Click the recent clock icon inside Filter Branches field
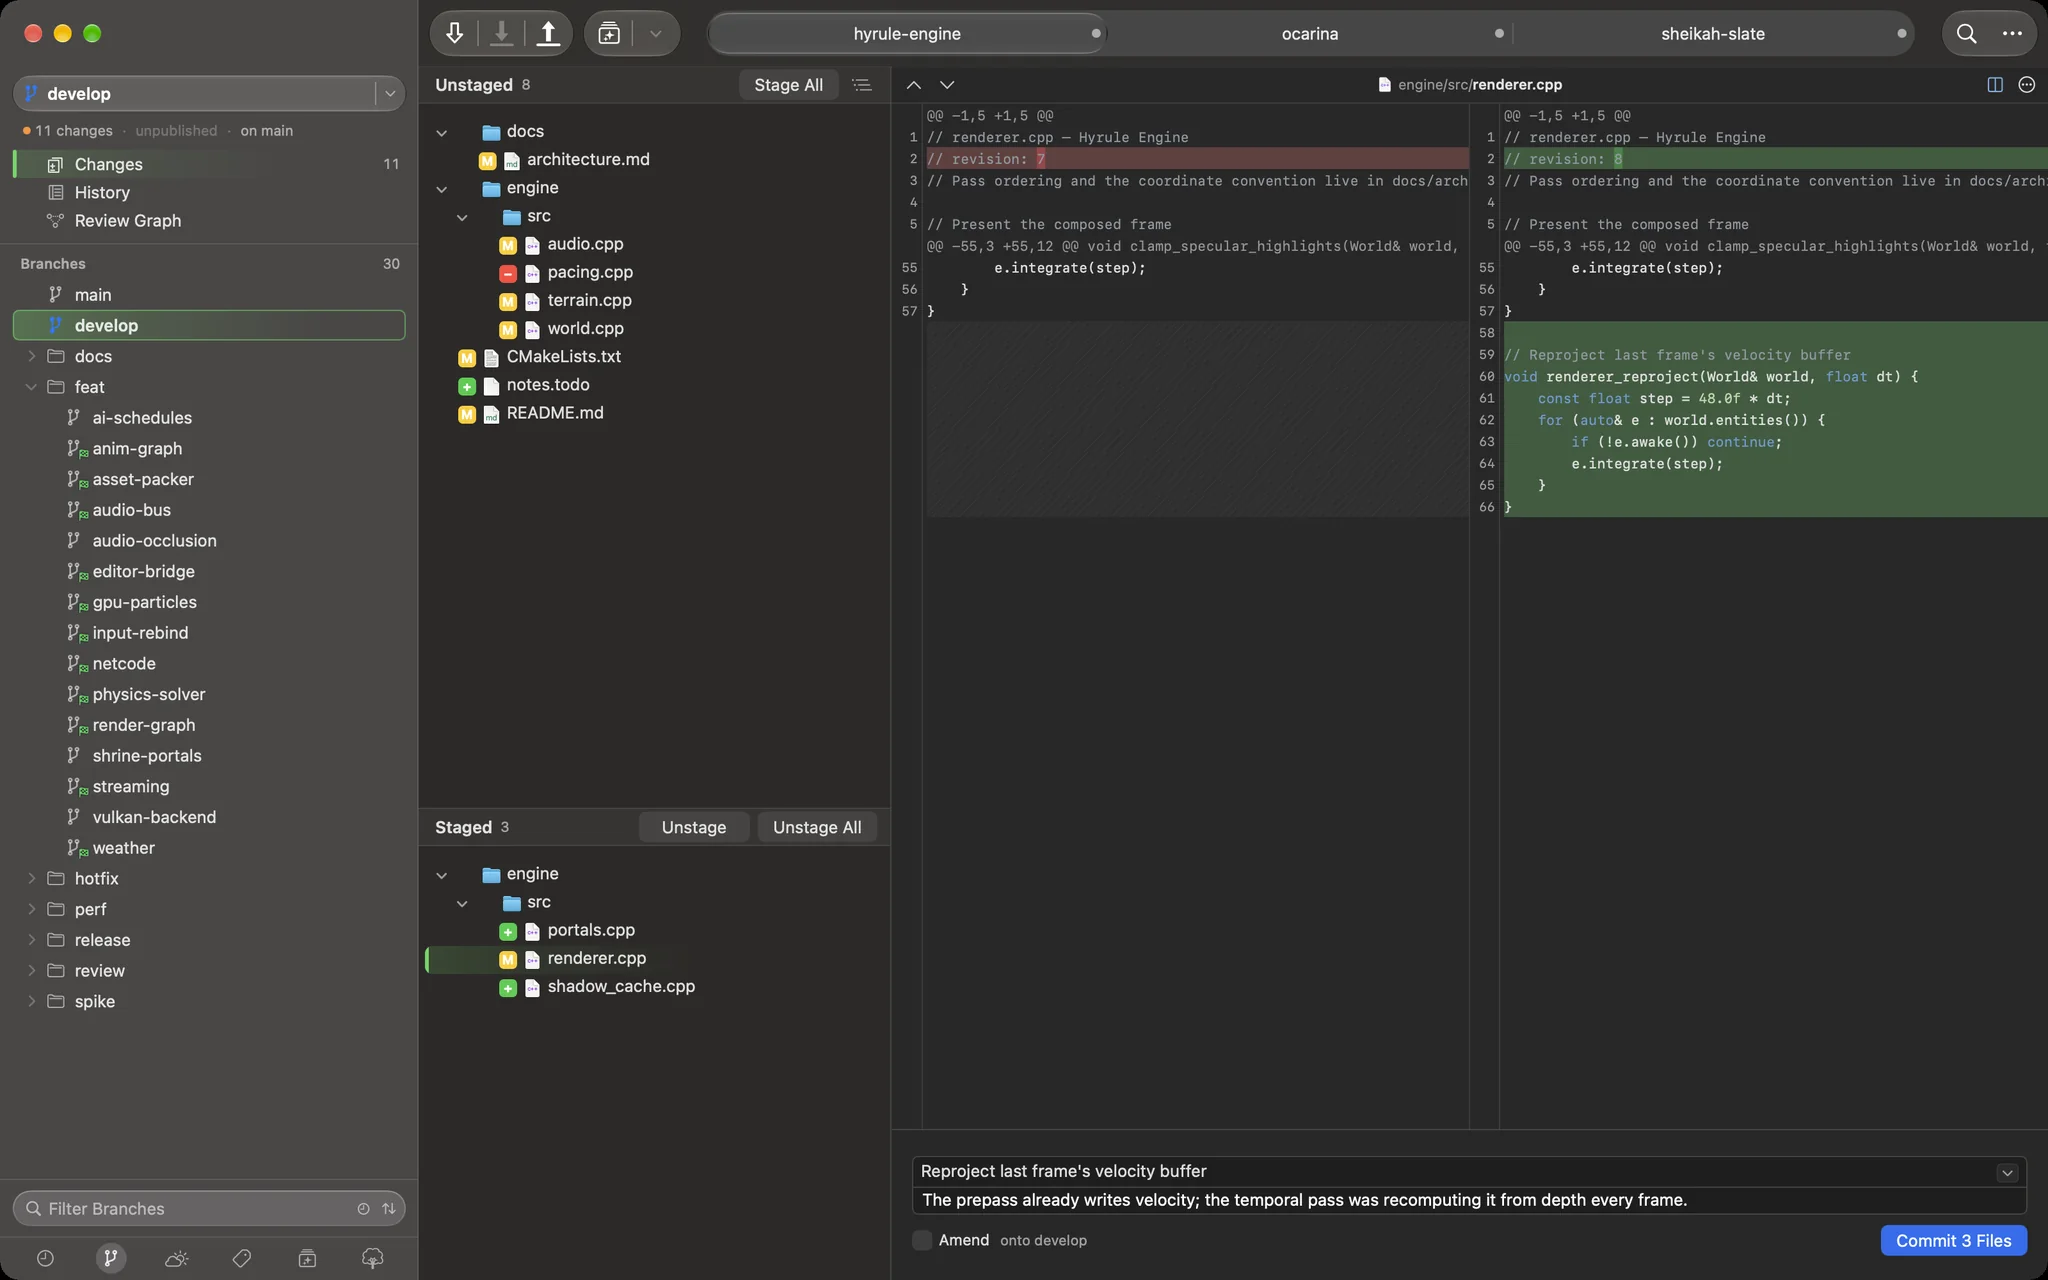 [x=363, y=1208]
